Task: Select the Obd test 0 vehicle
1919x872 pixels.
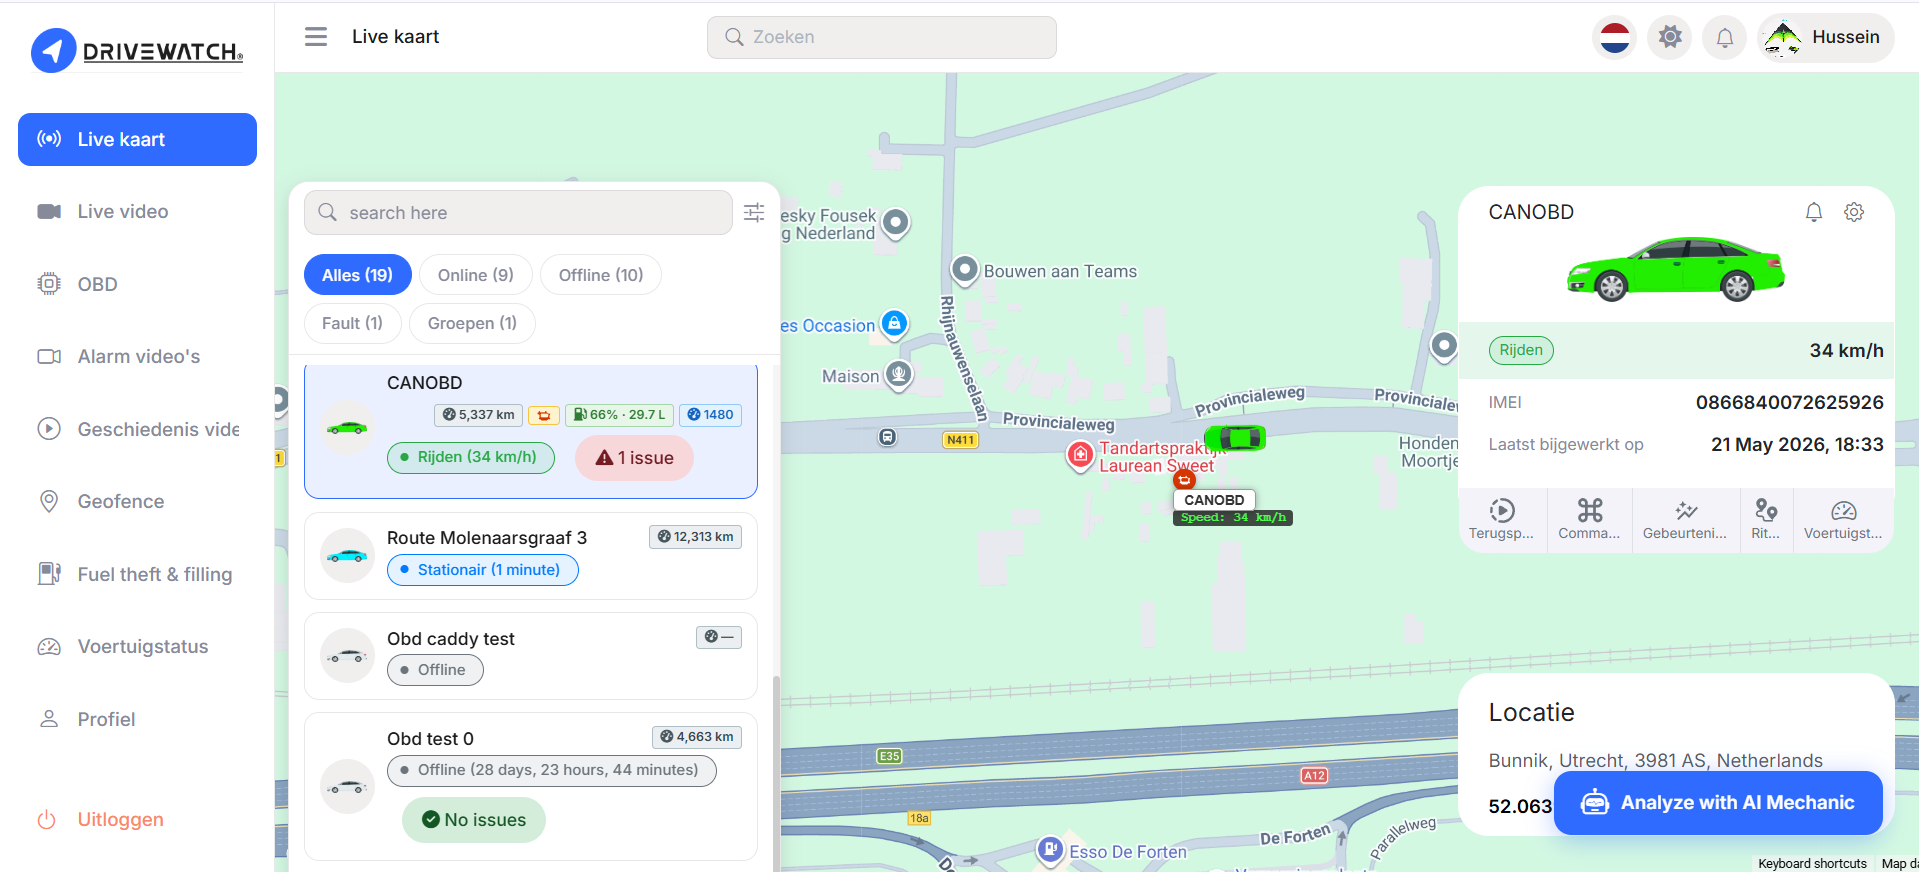Action: (531, 786)
